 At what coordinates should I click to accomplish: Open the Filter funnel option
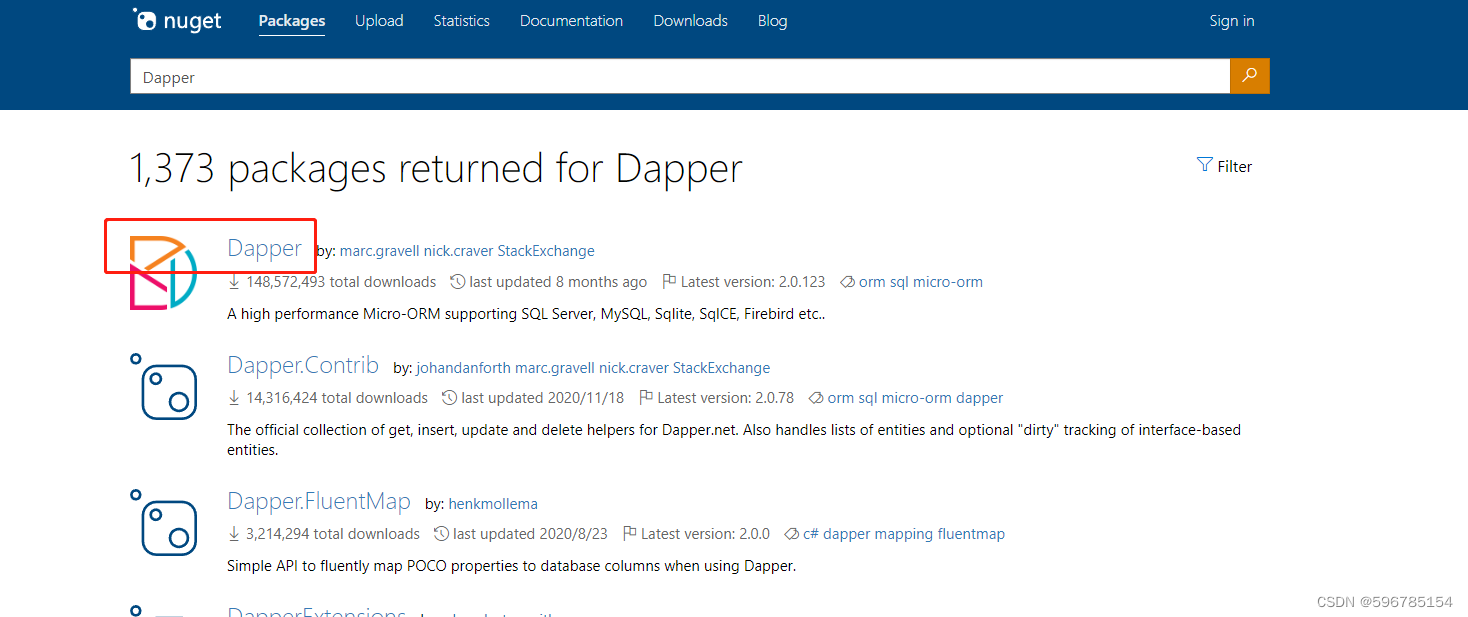click(x=1224, y=166)
